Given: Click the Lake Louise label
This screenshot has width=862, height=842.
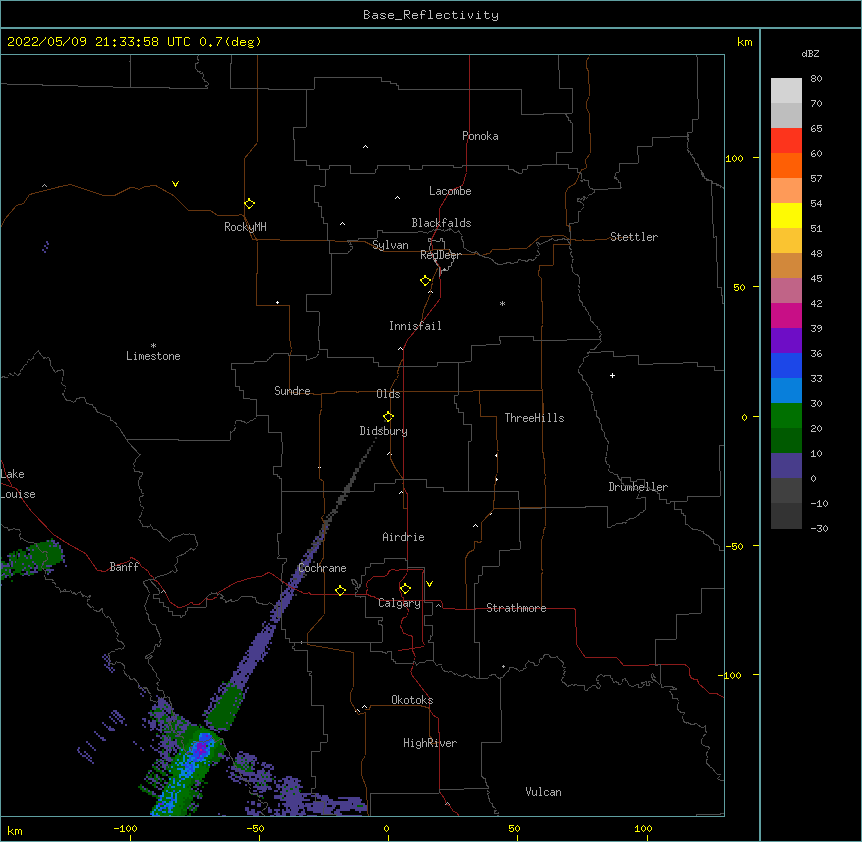Looking at the screenshot, I should pos(18,484).
